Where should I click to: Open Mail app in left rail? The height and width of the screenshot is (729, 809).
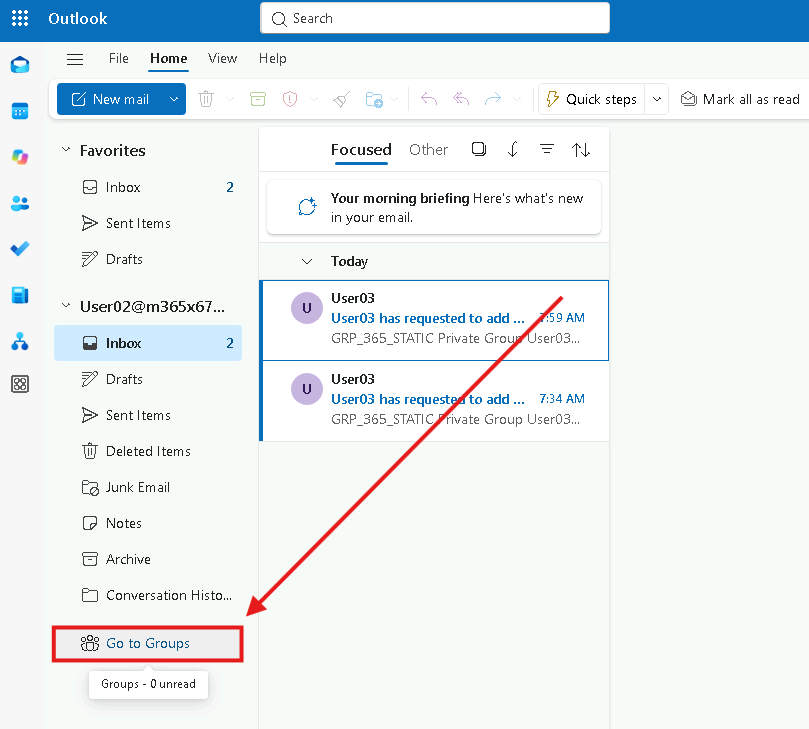click(20, 65)
